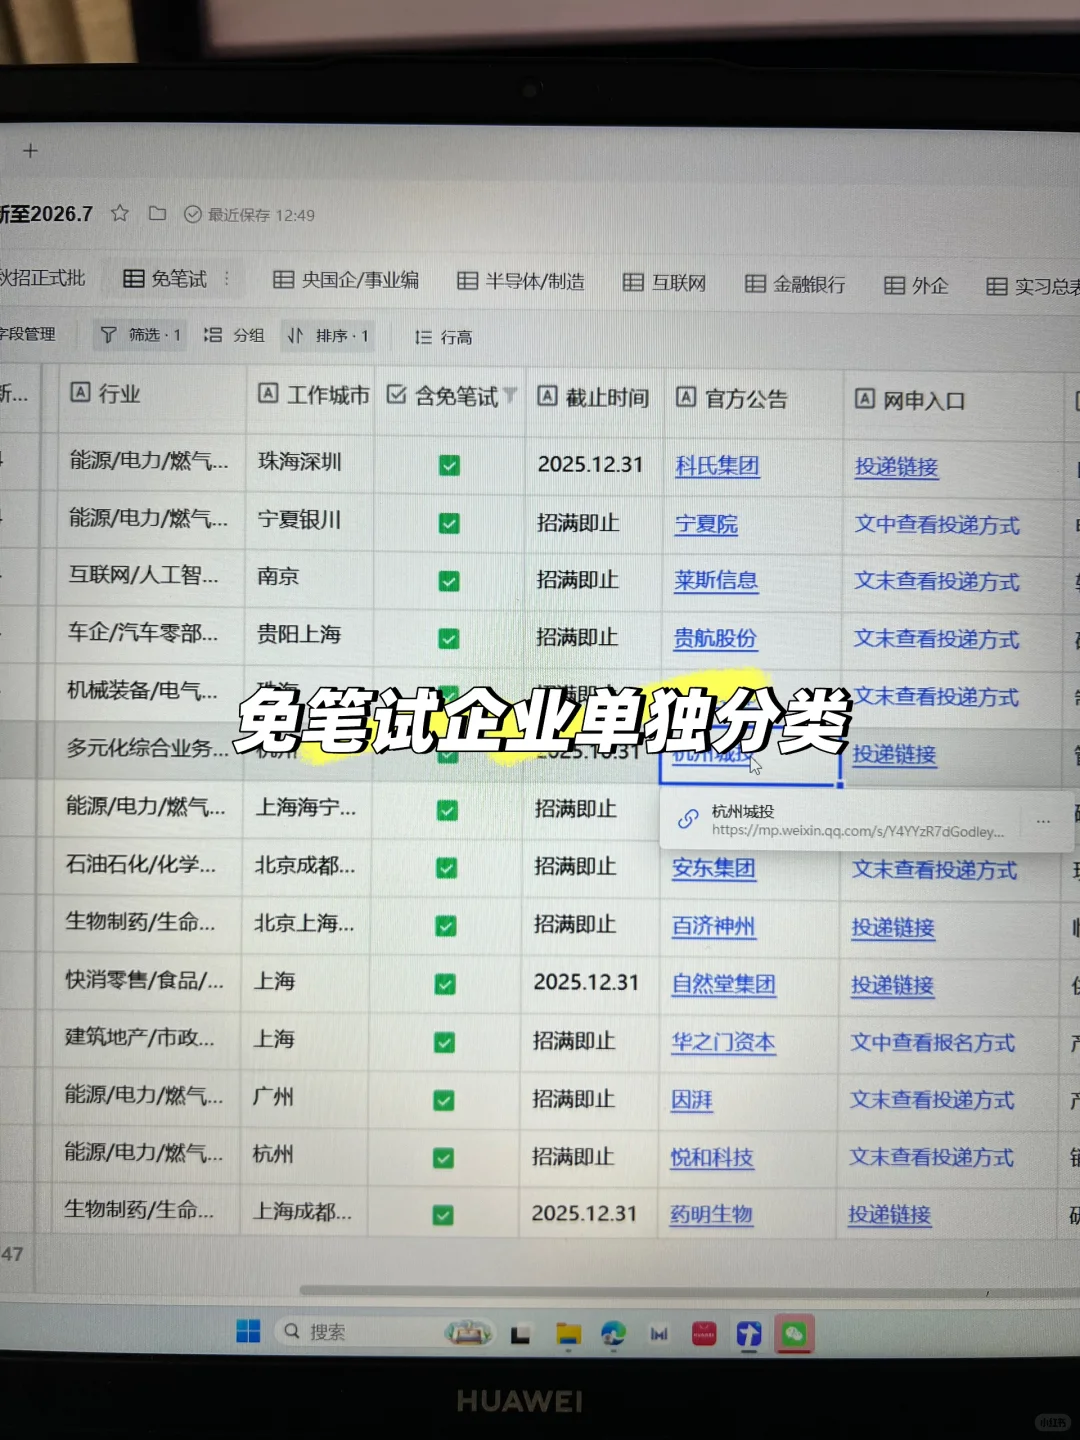
Task: Open the 科氏集团 announcement link
Action: coord(717,466)
